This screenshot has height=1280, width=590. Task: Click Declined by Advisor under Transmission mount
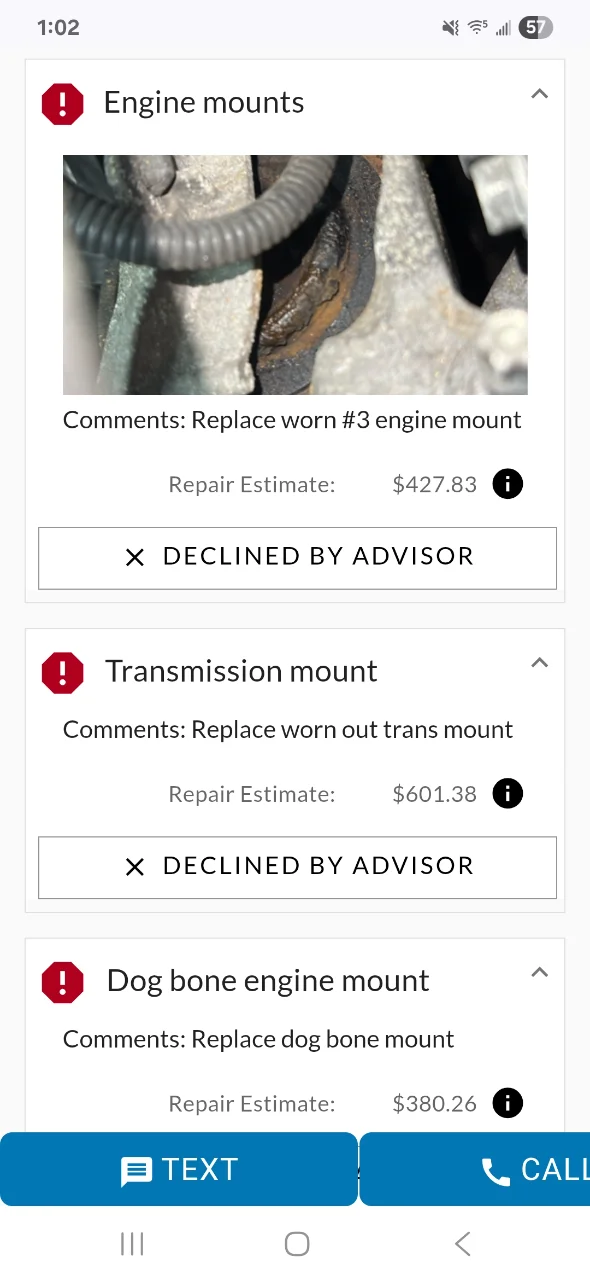tap(297, 867)
